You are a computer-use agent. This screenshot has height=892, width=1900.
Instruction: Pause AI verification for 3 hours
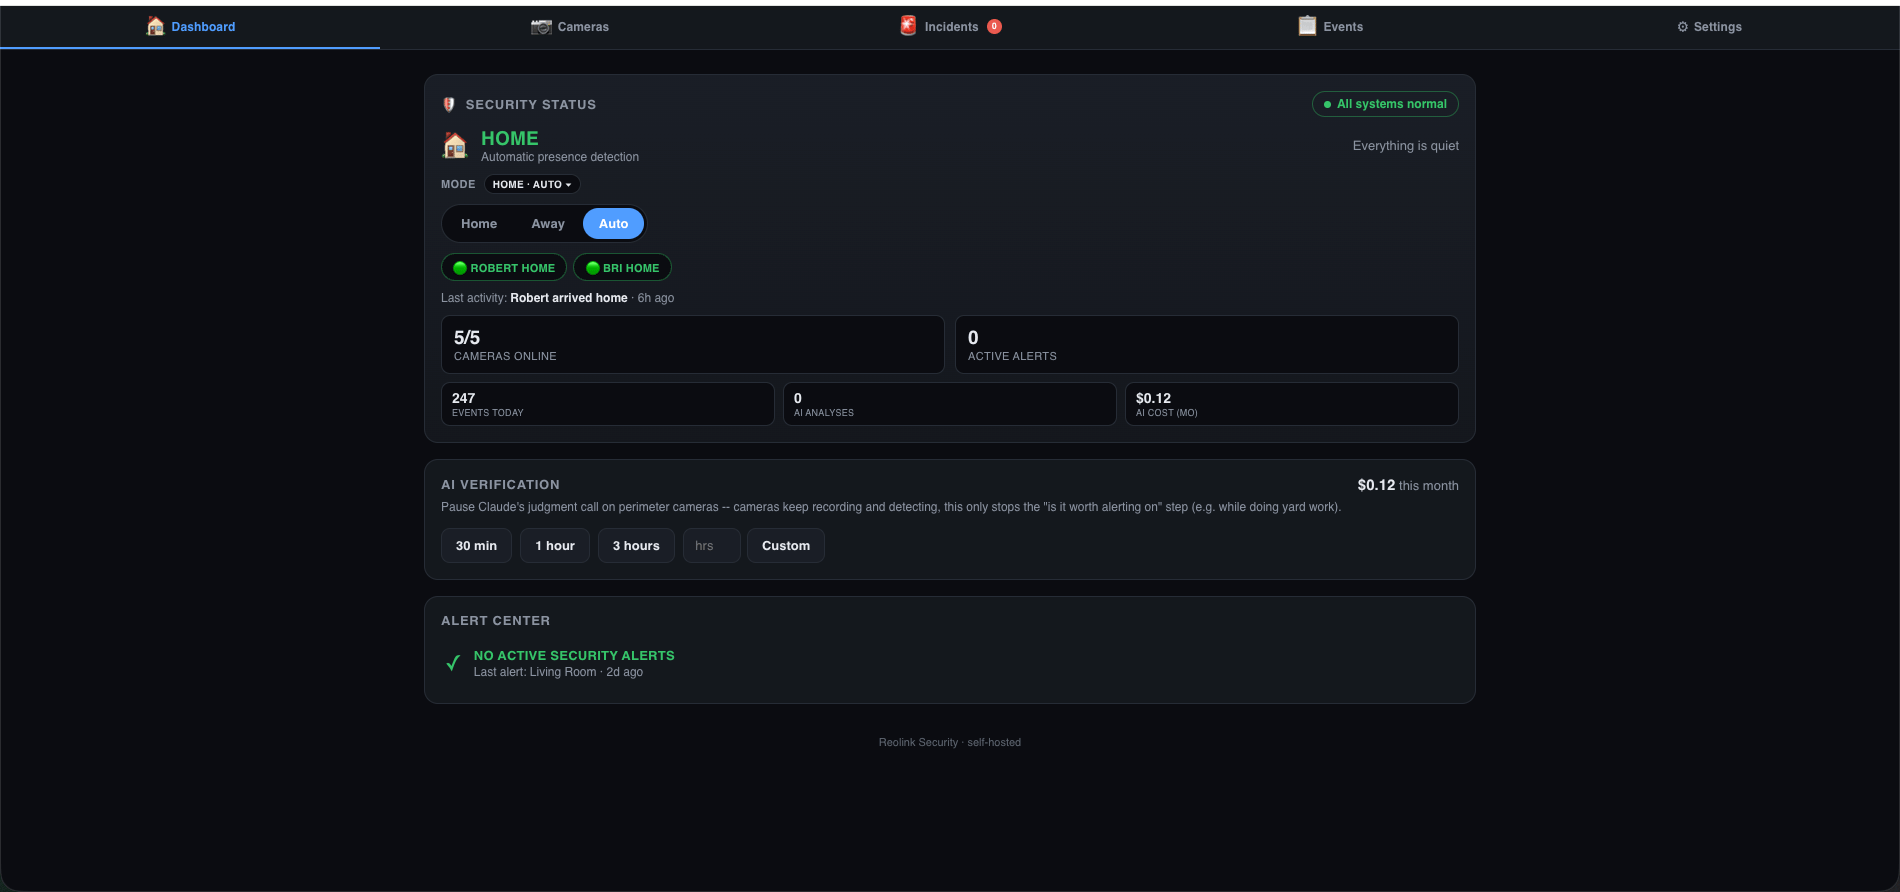click(x=636, y=546)
